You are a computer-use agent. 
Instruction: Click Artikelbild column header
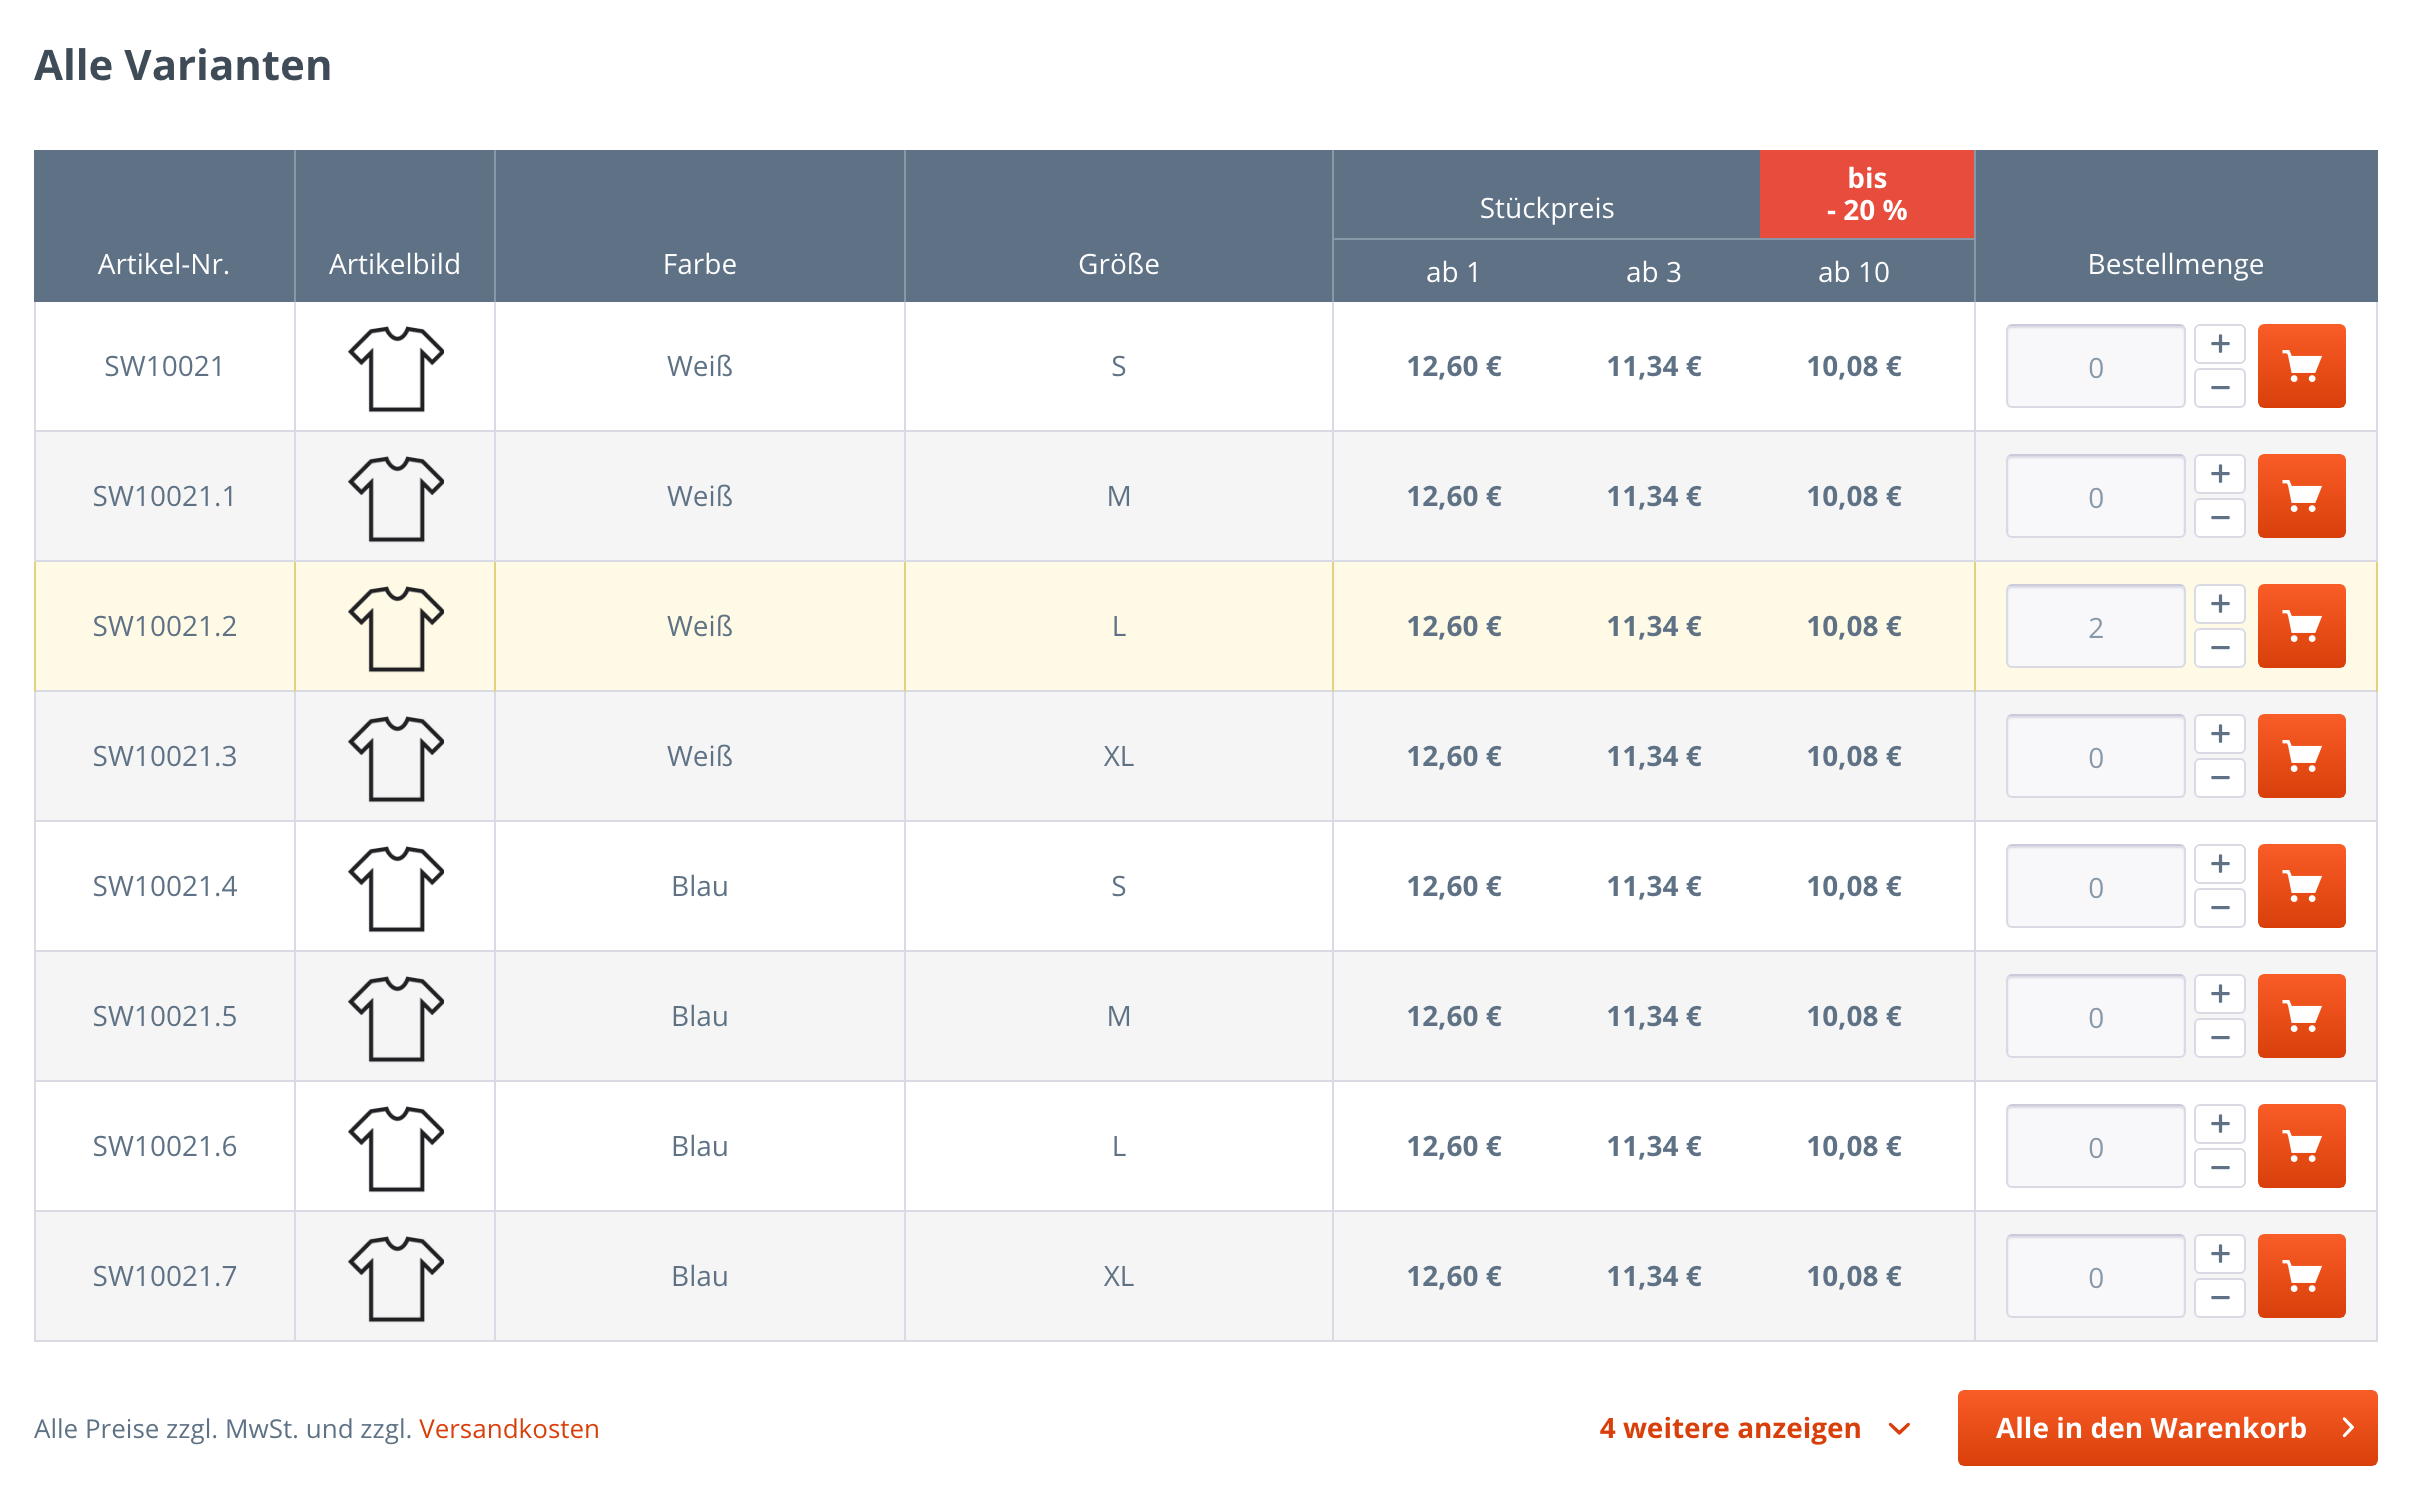(394, 264)
